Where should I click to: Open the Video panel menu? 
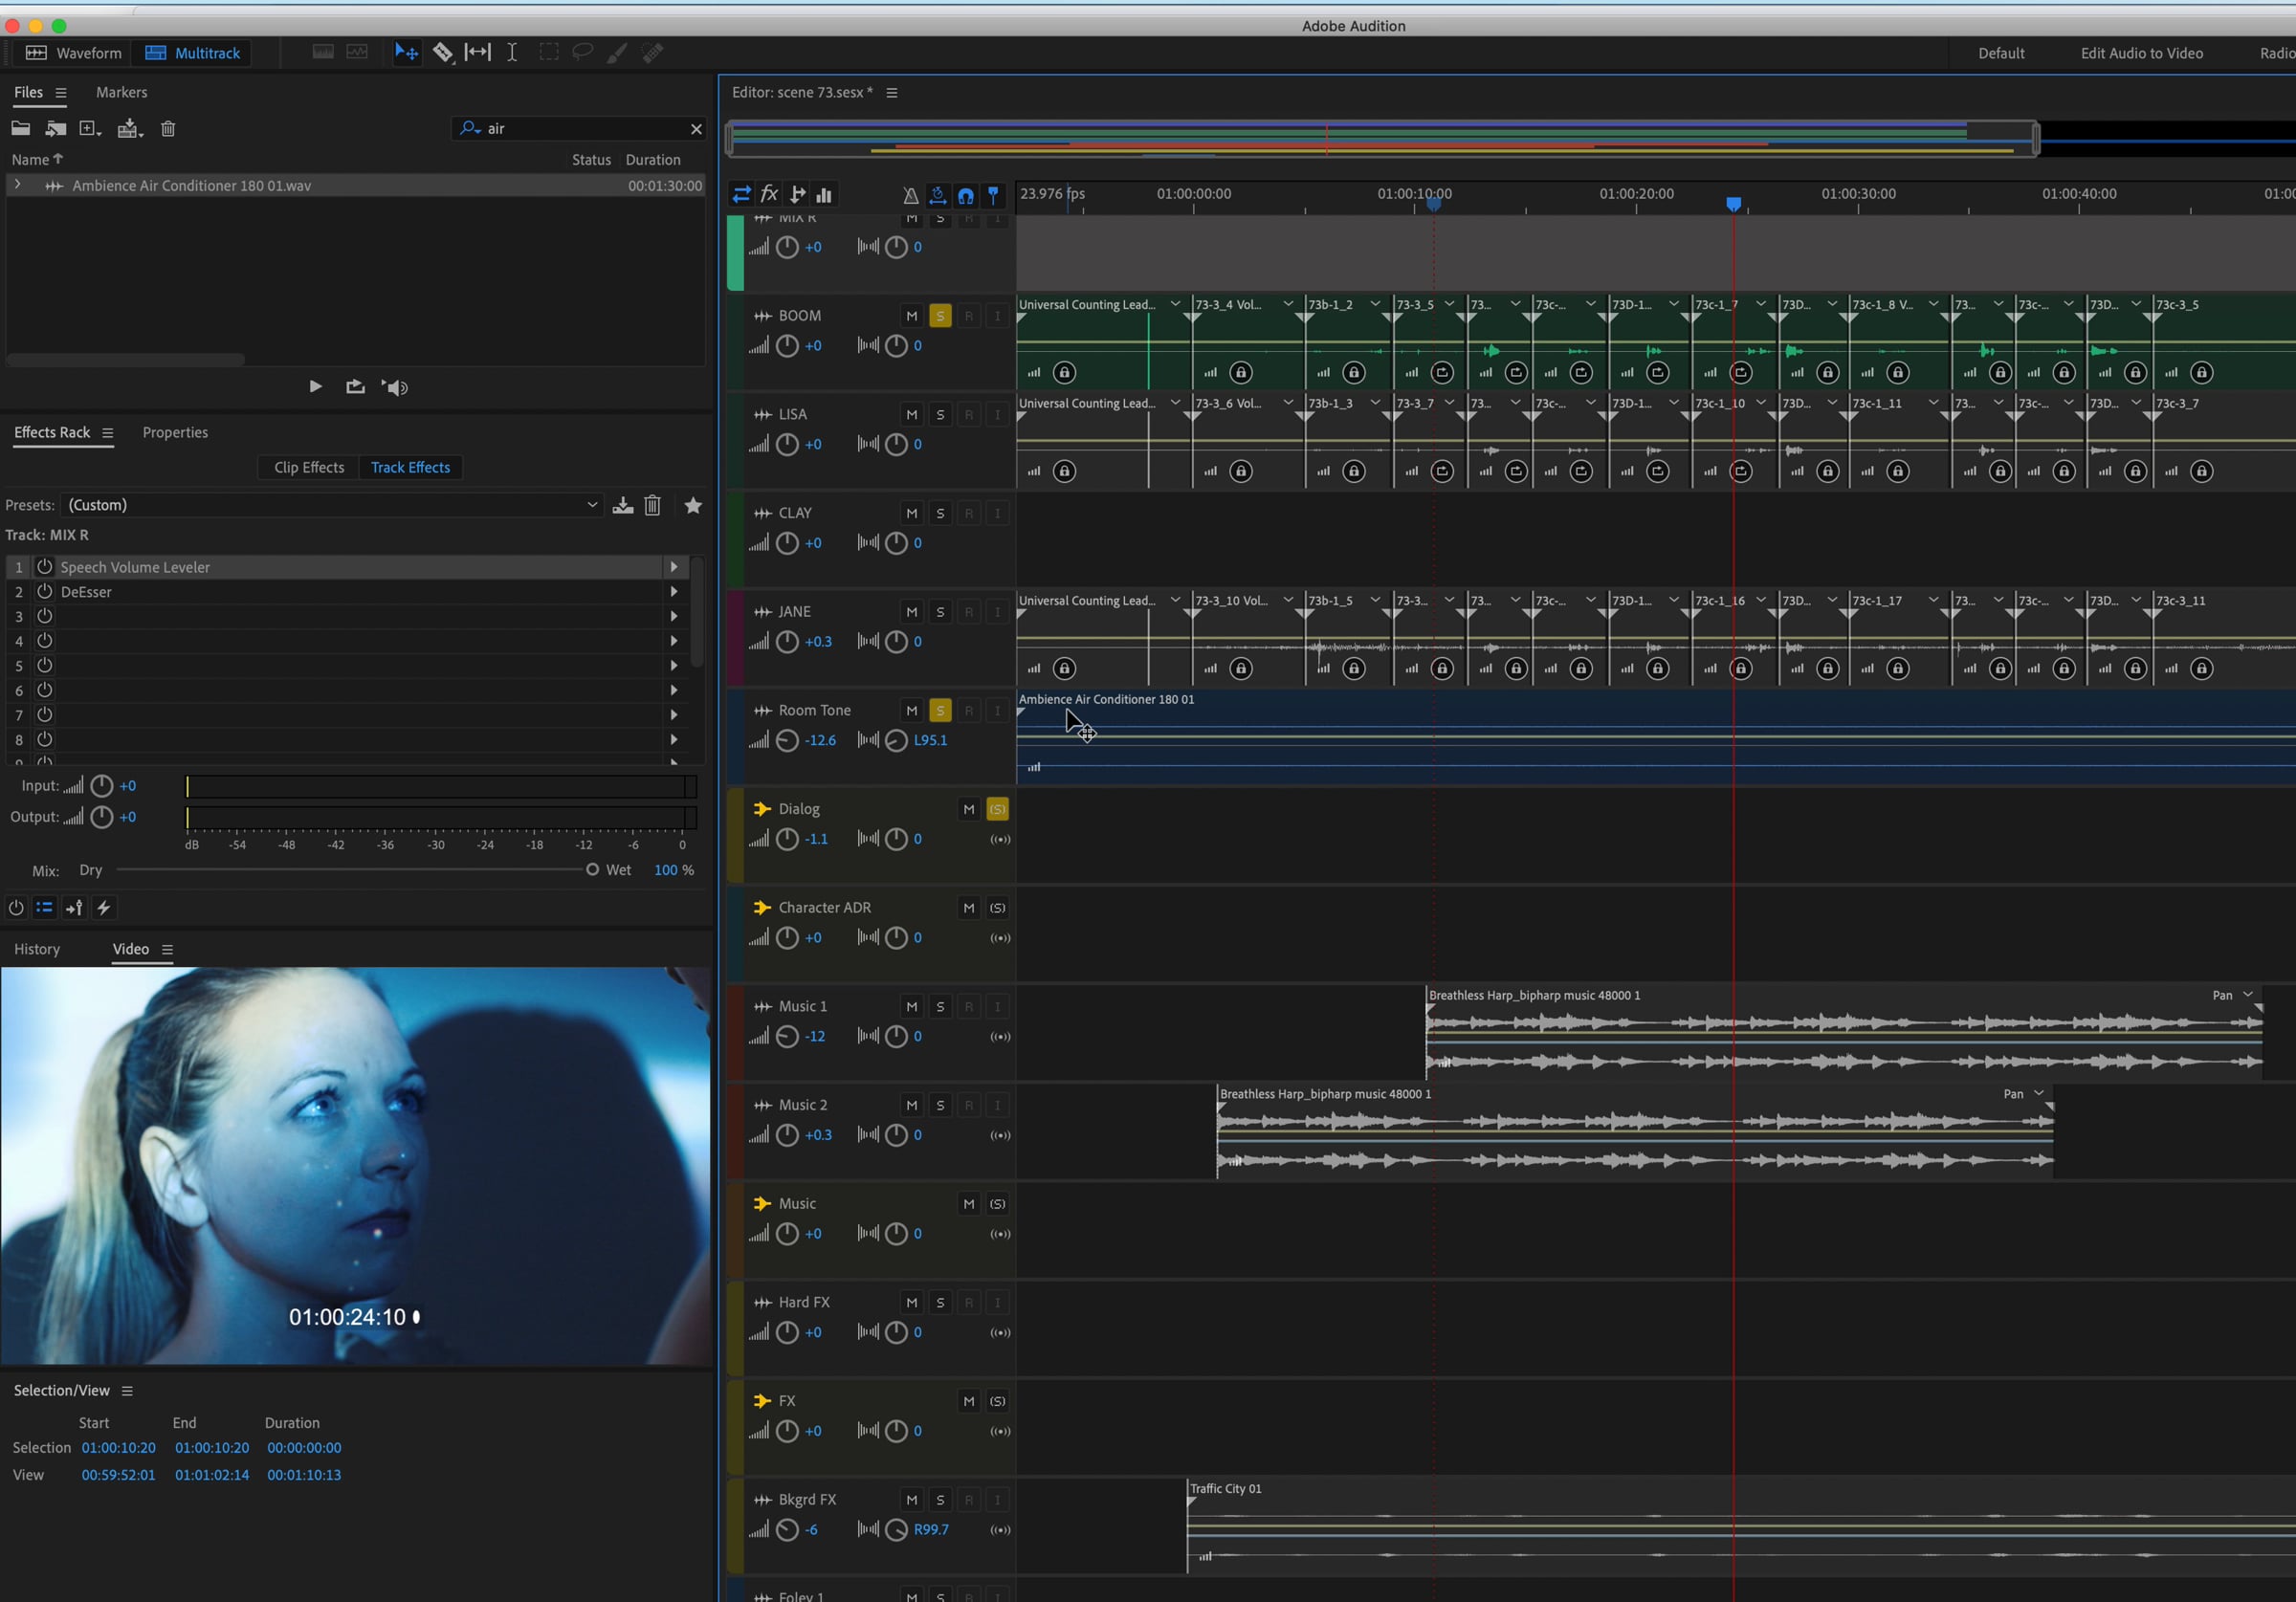pyautogui.click(x=167, y=950)
